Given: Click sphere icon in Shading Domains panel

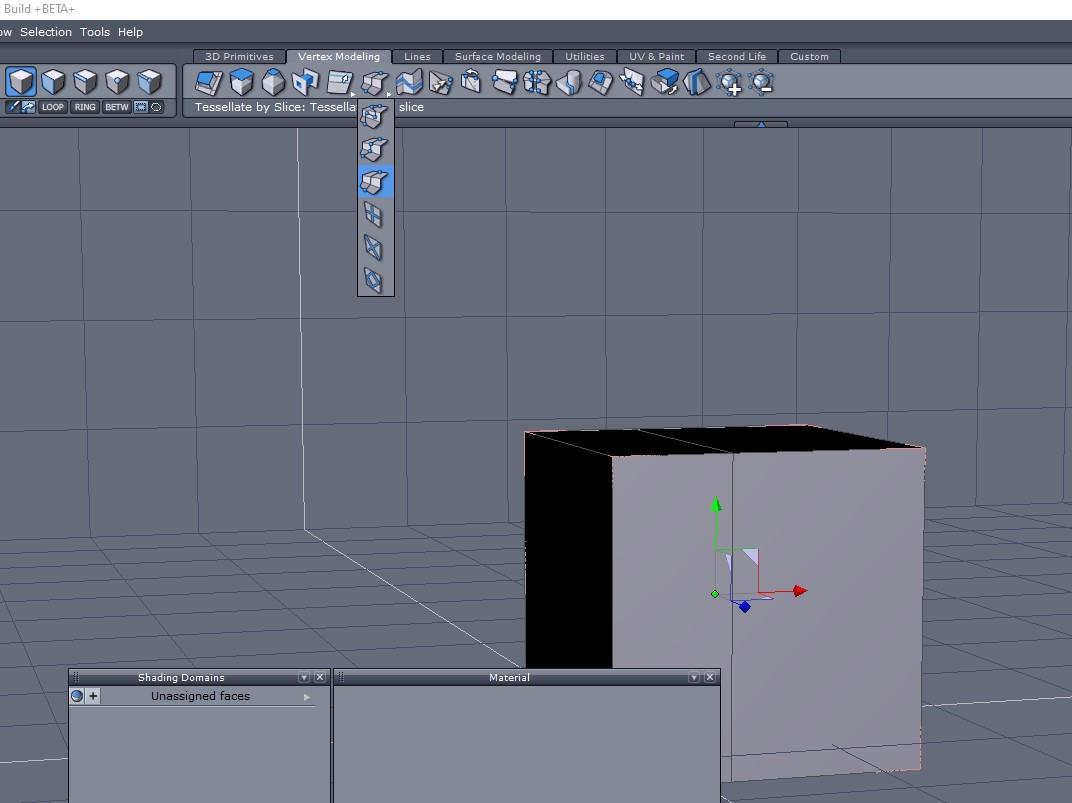Looking at the screenshot, I should 77,696.
